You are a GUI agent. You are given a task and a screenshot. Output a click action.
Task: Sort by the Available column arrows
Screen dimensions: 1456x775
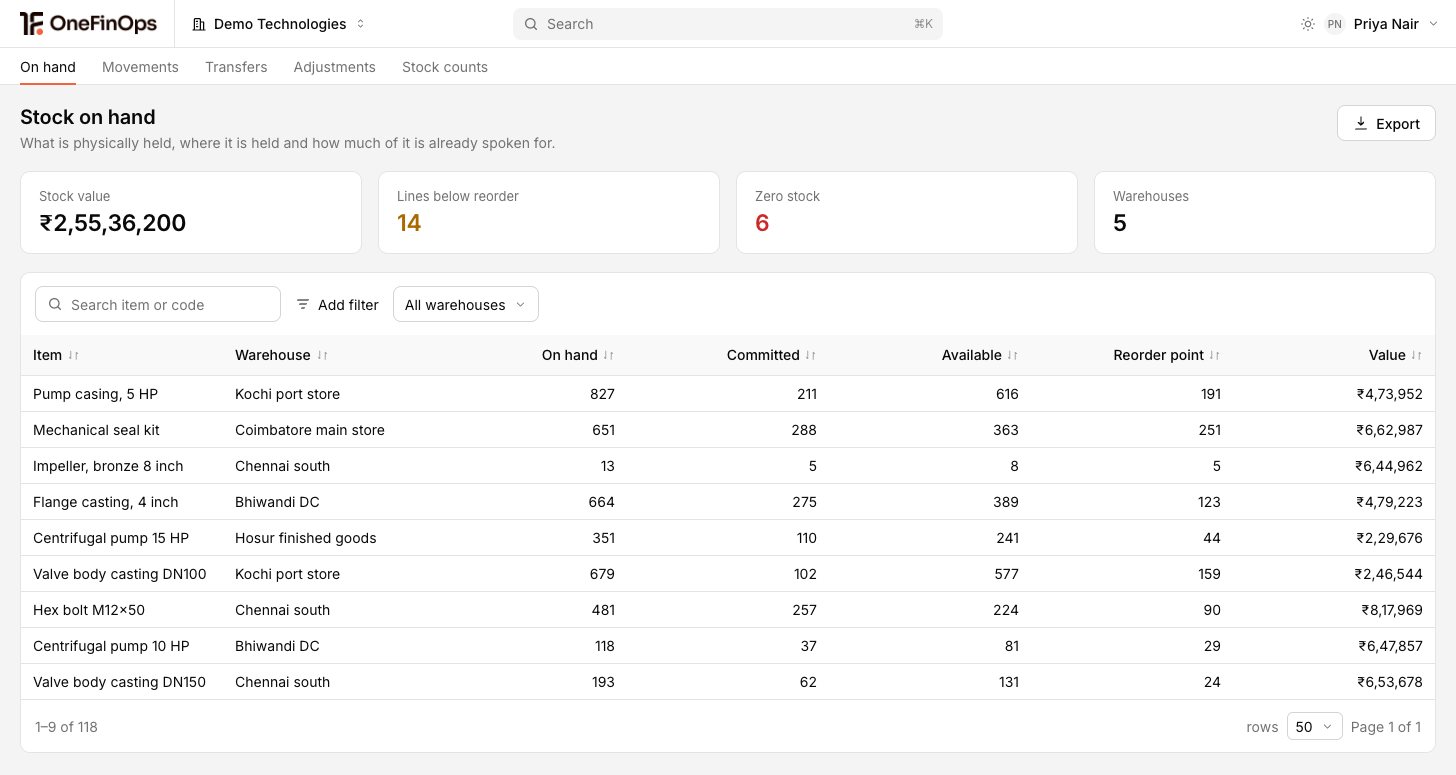point(1013,355)
